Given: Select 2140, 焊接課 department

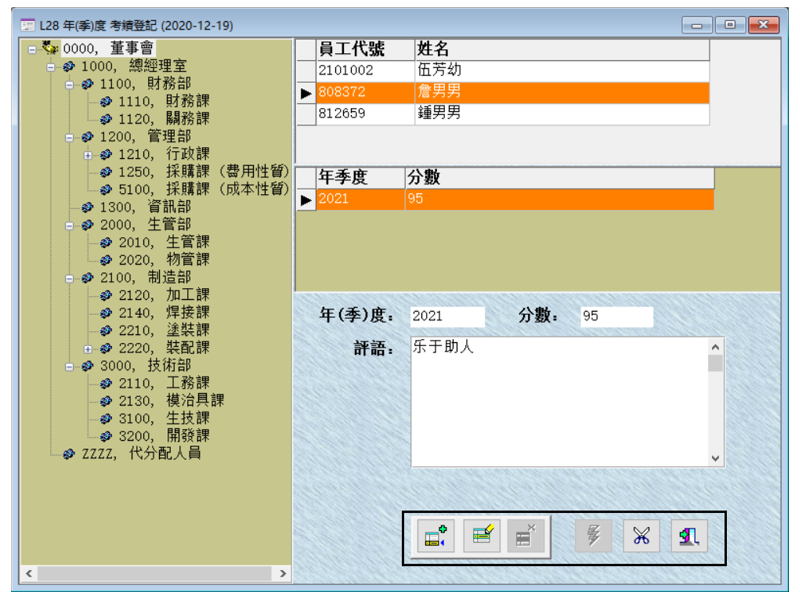Looking at the screenshot, I should 164,312.
